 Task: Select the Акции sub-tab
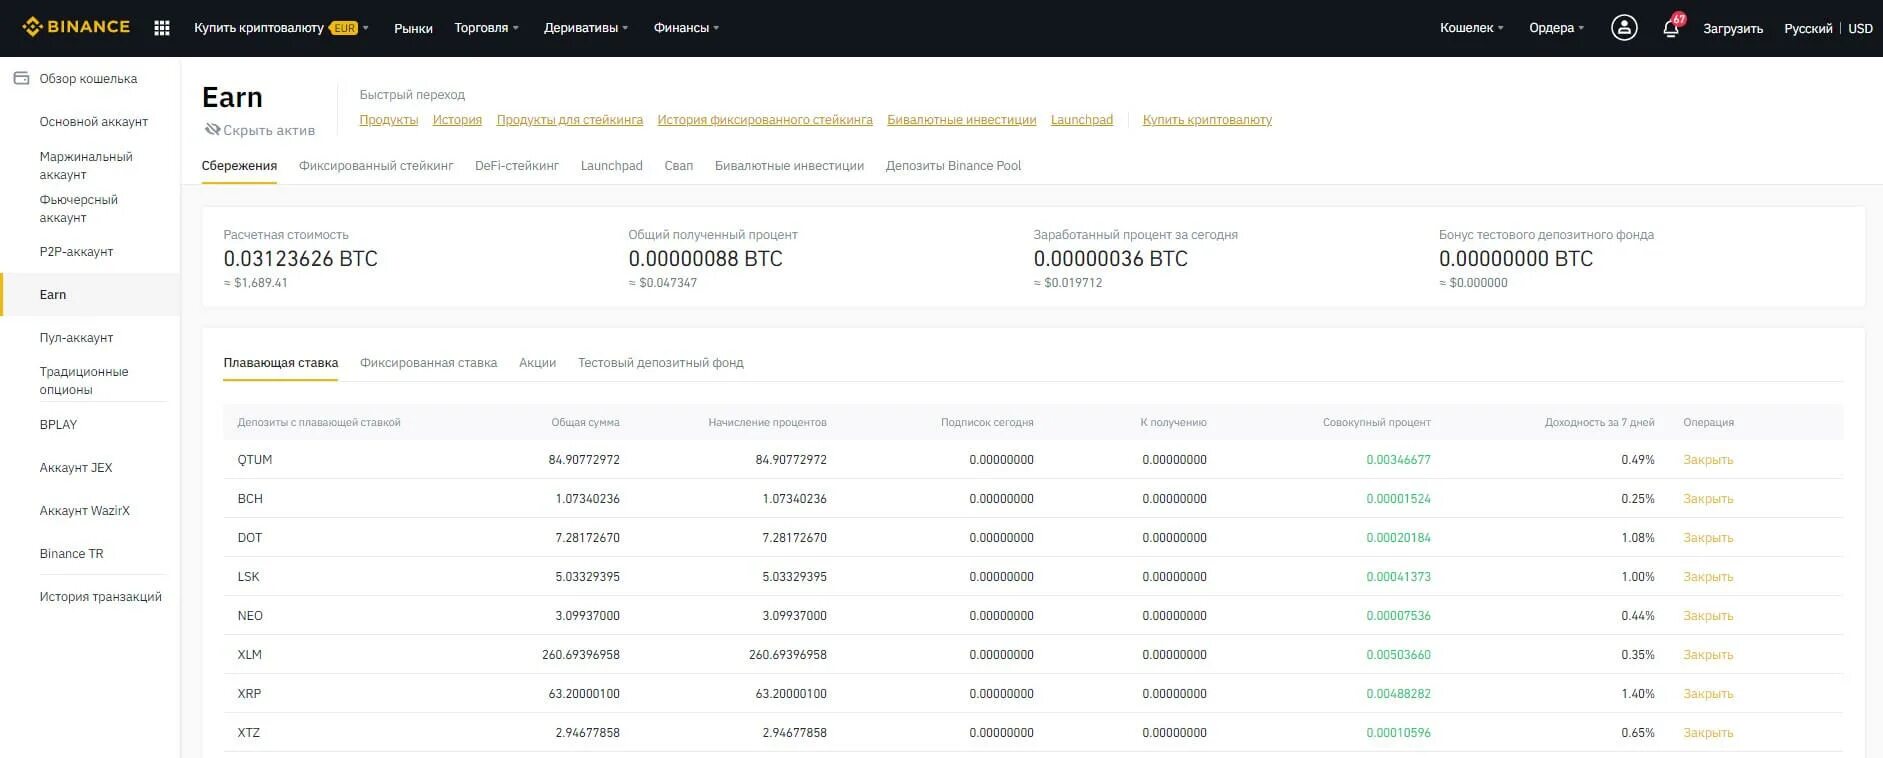pos(537,363)
